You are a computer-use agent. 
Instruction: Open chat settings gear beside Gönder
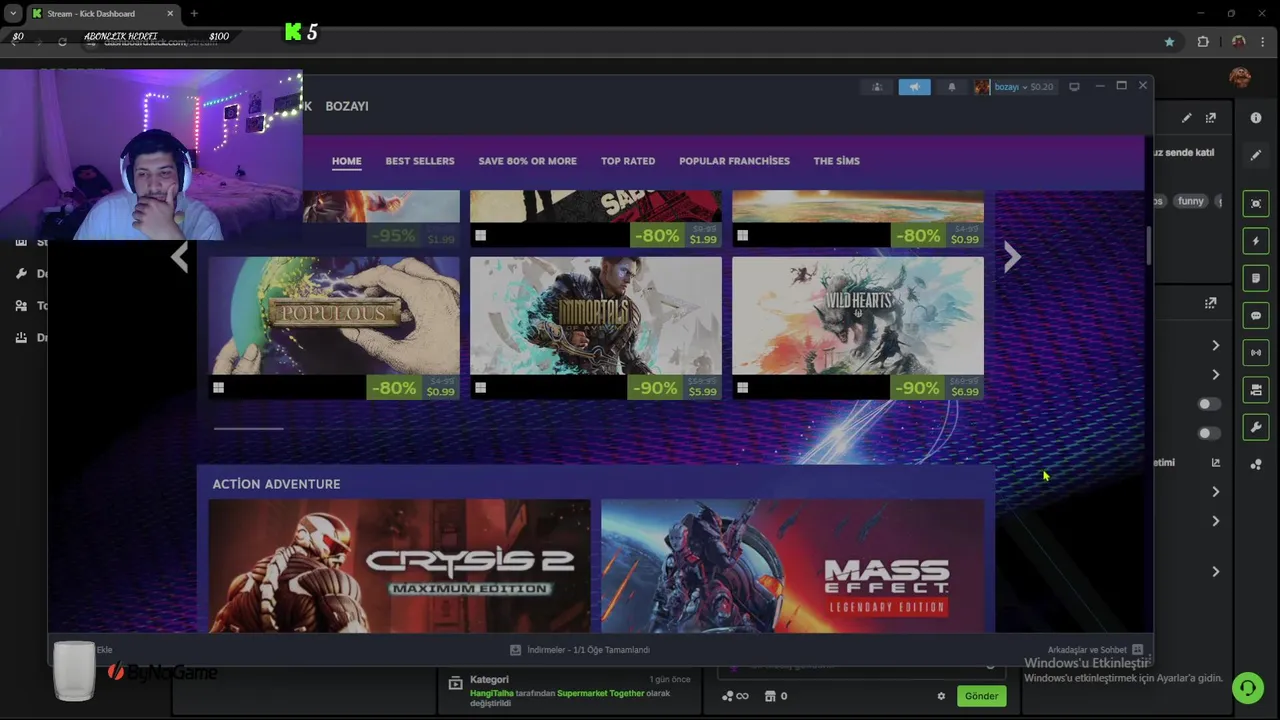pyautogui.click(x=941, y=696)
